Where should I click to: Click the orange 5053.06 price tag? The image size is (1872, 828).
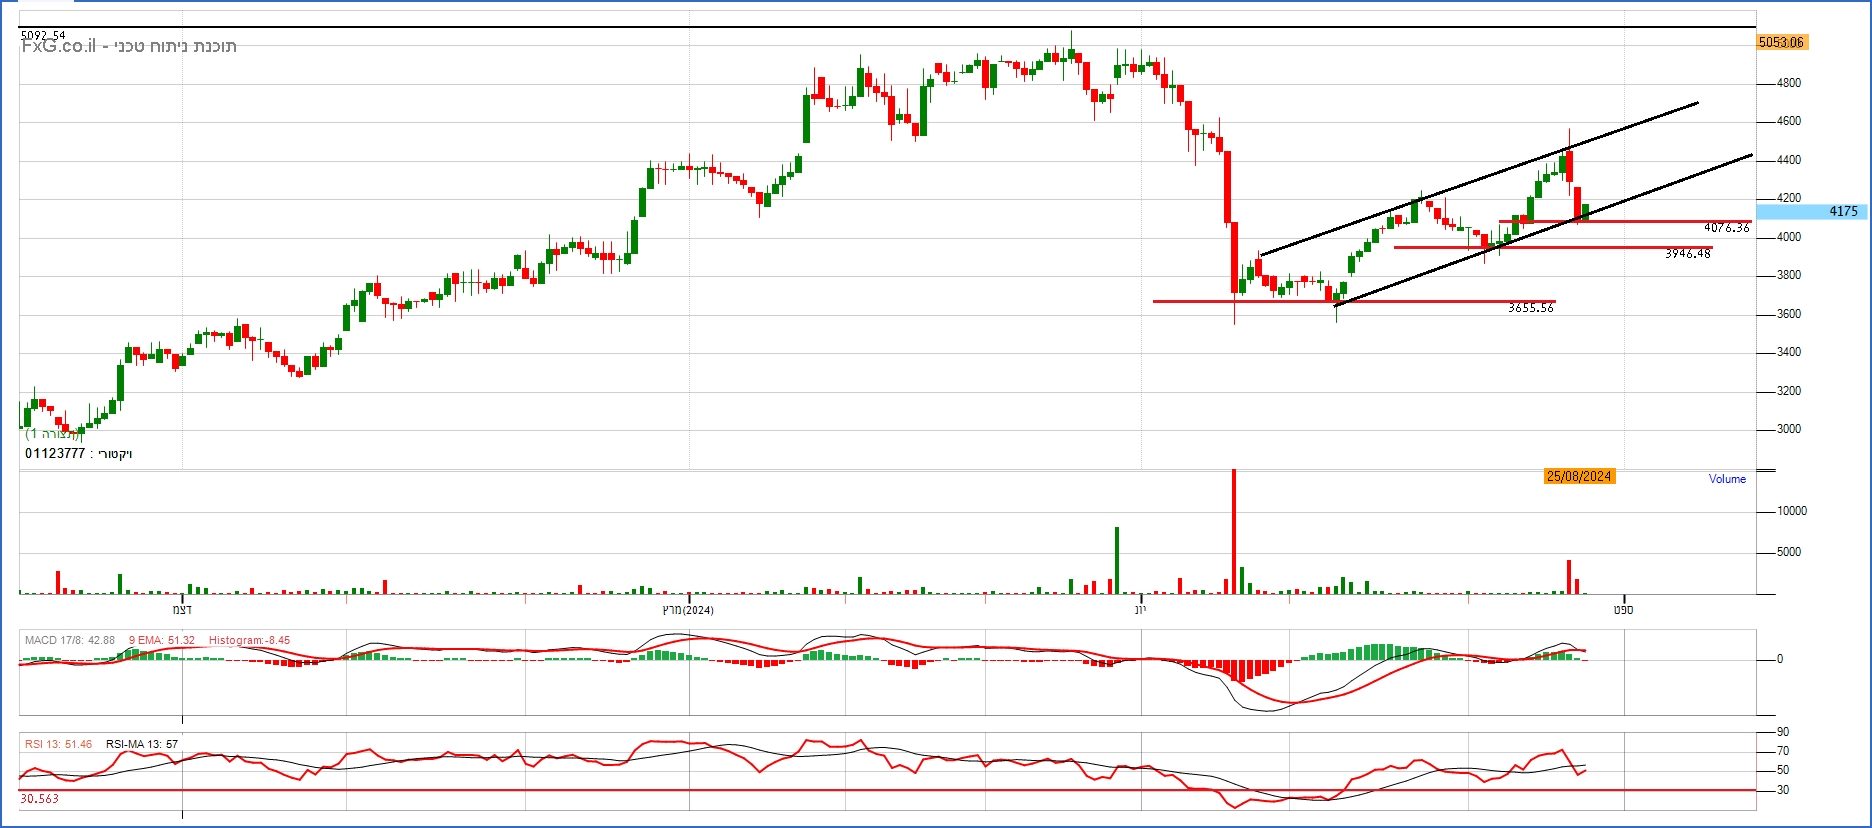click(x=1781, y=42)
